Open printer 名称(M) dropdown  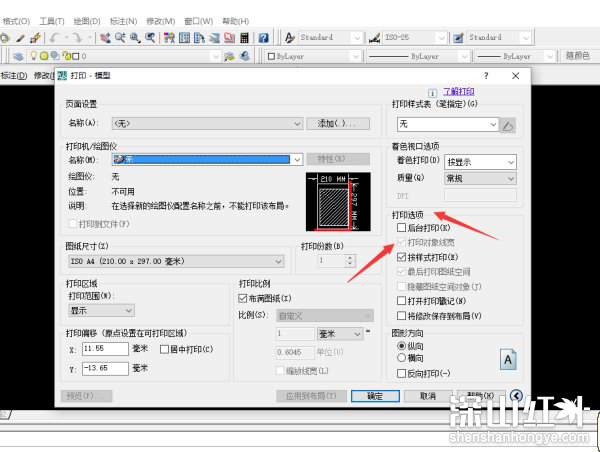(x=207, y=159)
